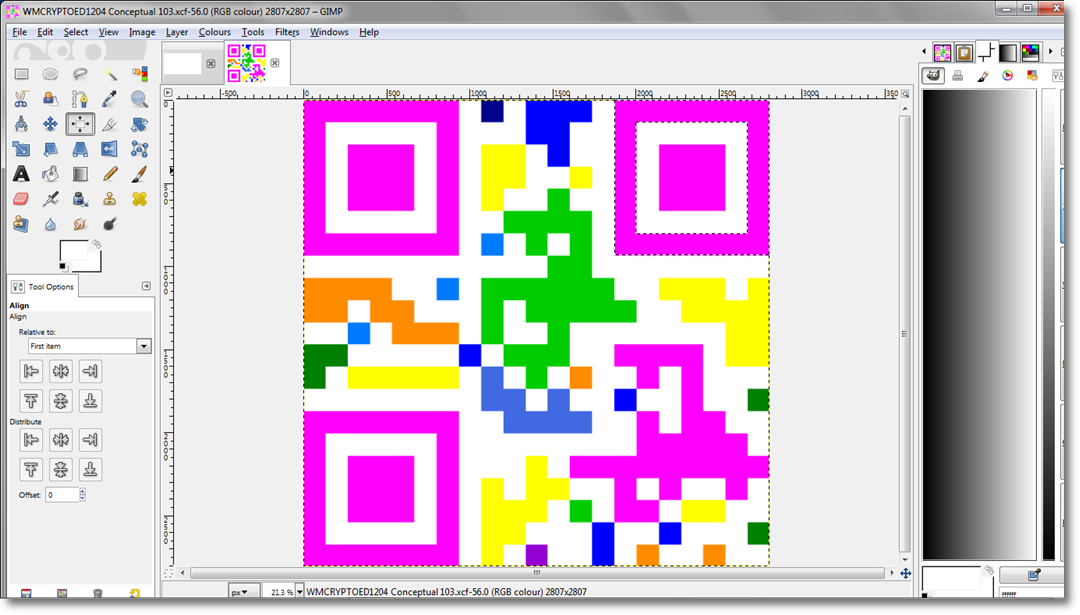
Task: Select the Eraser tool
Action: [21, 199]
